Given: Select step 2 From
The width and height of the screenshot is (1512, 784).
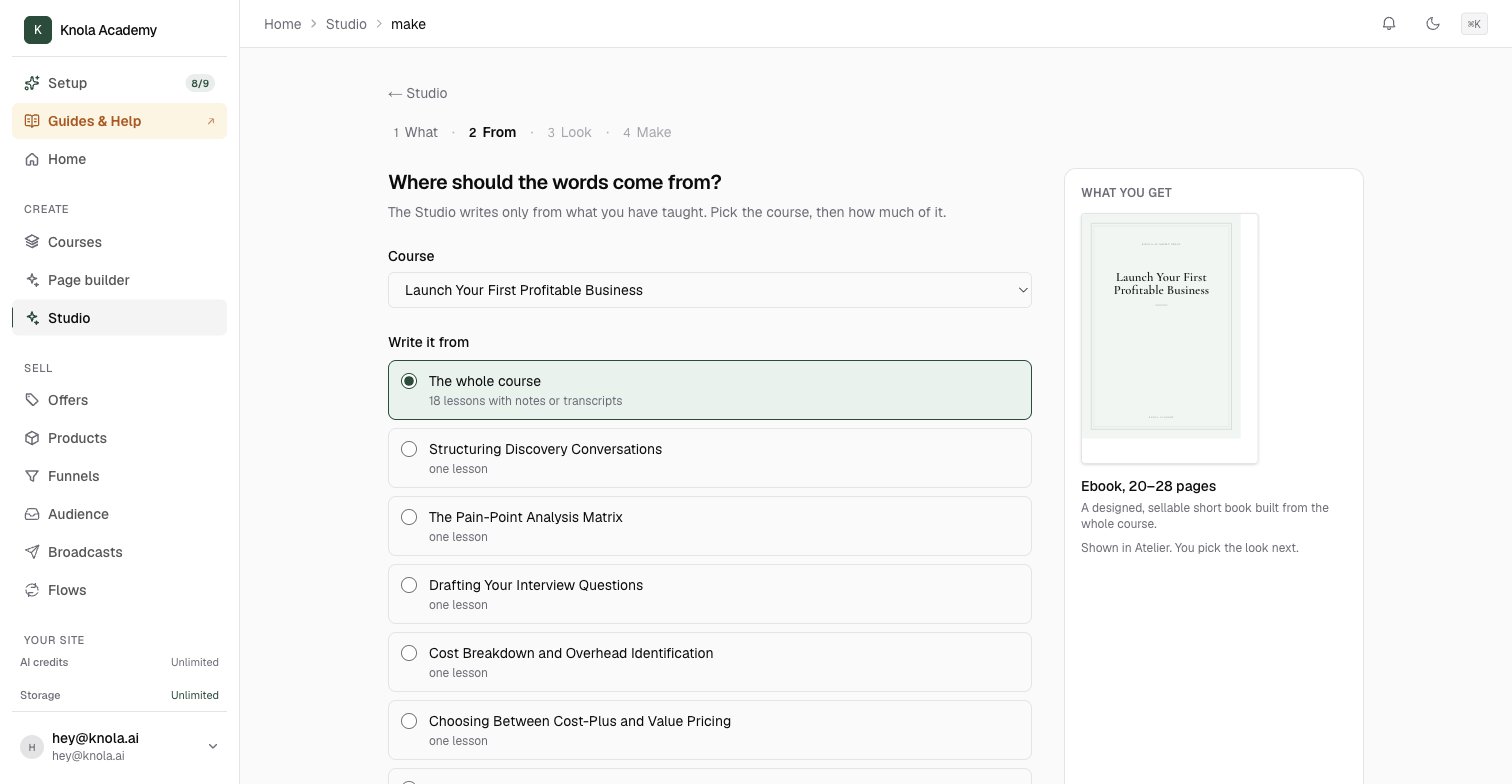Looking at the screenshot, I should [x=492, y=132].
